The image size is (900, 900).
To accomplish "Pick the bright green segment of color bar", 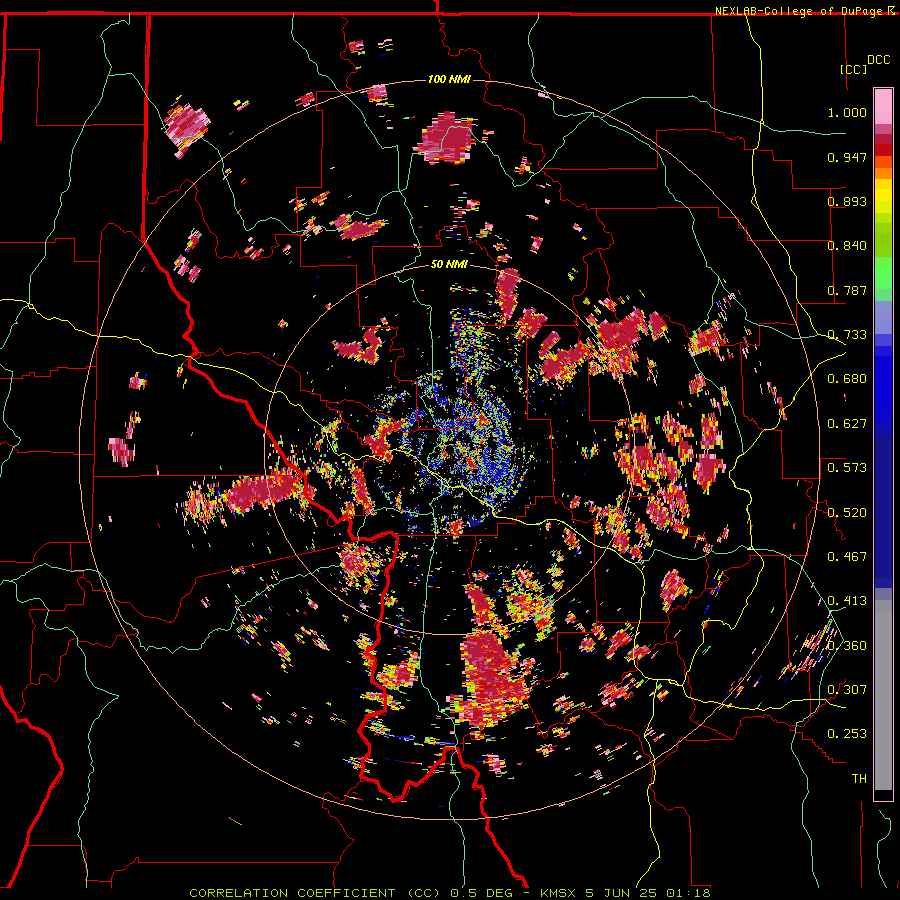I will [883, 273].
